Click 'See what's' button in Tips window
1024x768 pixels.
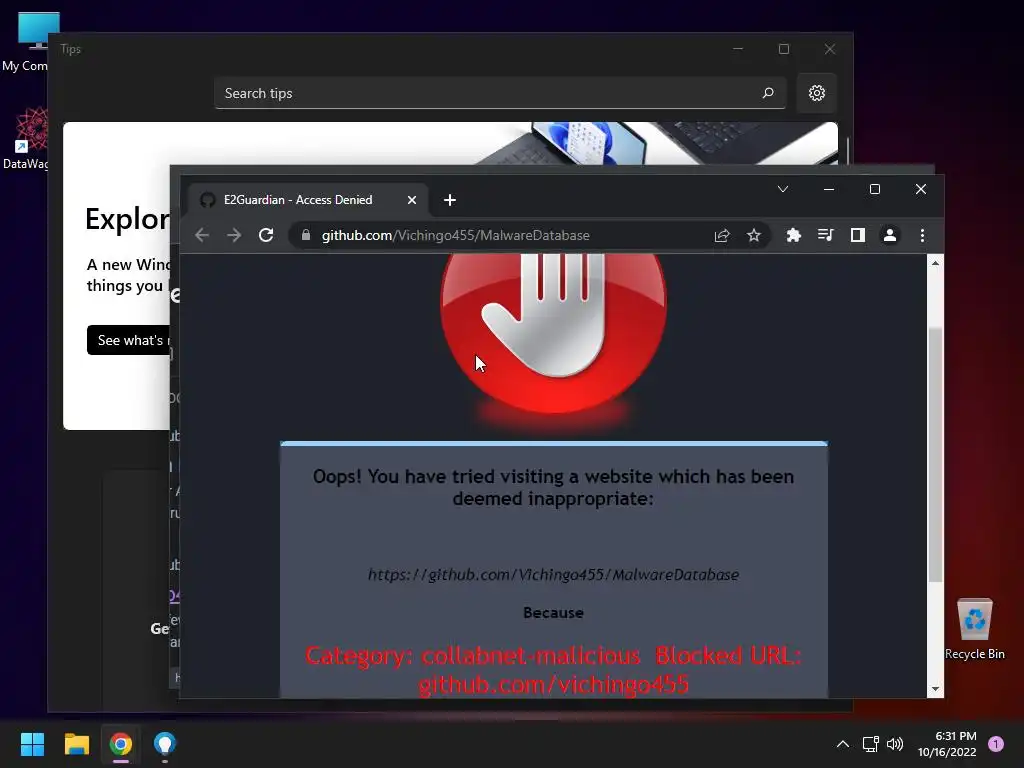(x=129, y=340)
